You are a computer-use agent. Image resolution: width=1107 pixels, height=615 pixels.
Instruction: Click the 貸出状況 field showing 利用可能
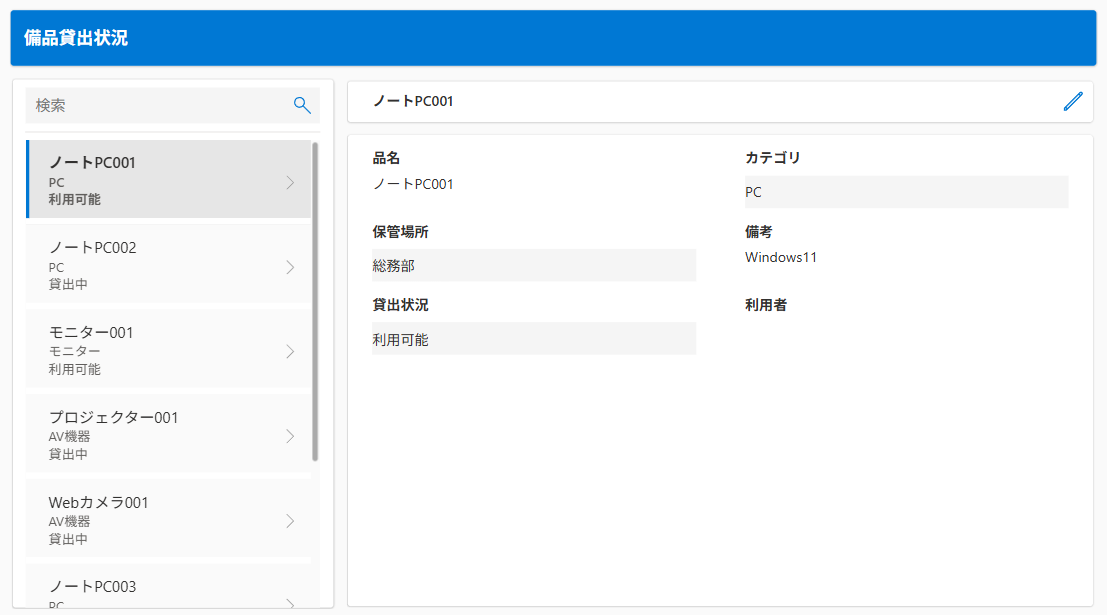pyautogui.click(x=534, y=339)
